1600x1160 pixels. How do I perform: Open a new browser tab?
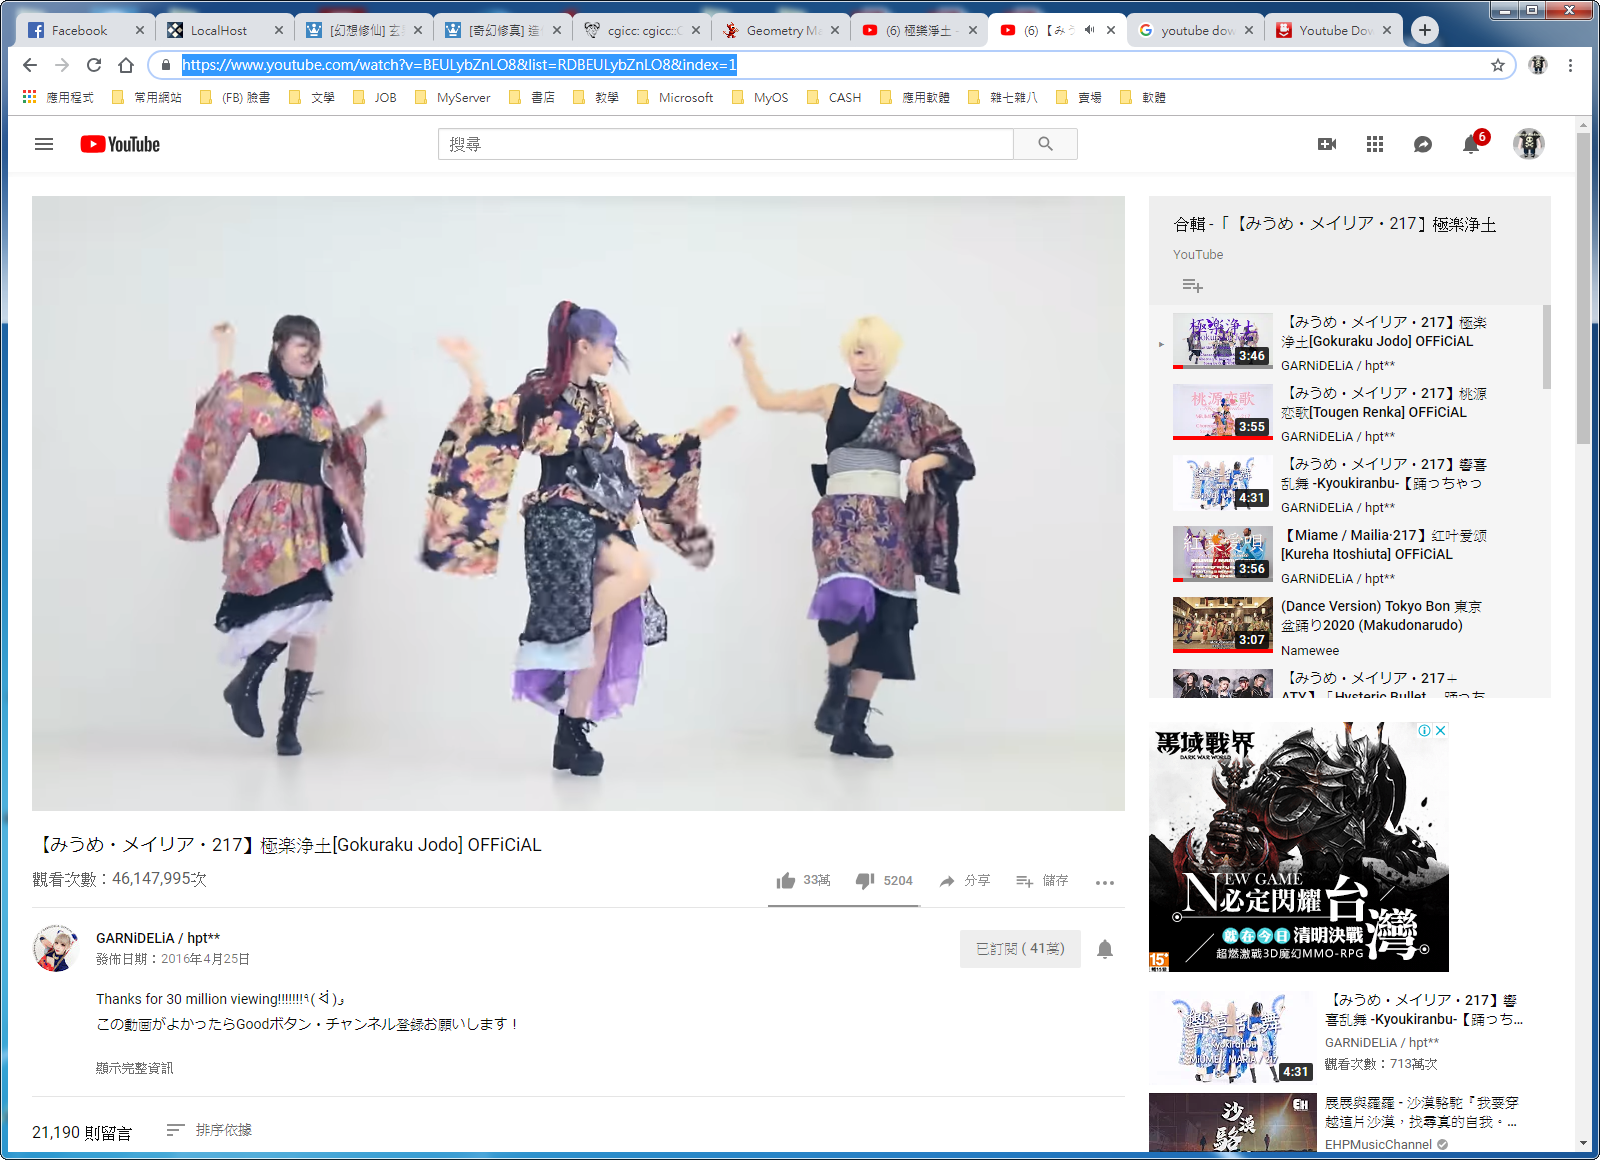pos(1425,30)
